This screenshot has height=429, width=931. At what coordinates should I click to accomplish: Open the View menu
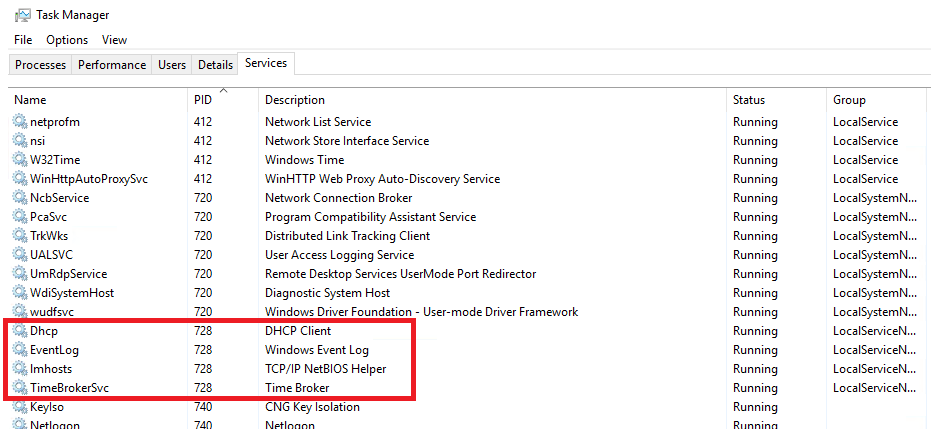[115, 40]
